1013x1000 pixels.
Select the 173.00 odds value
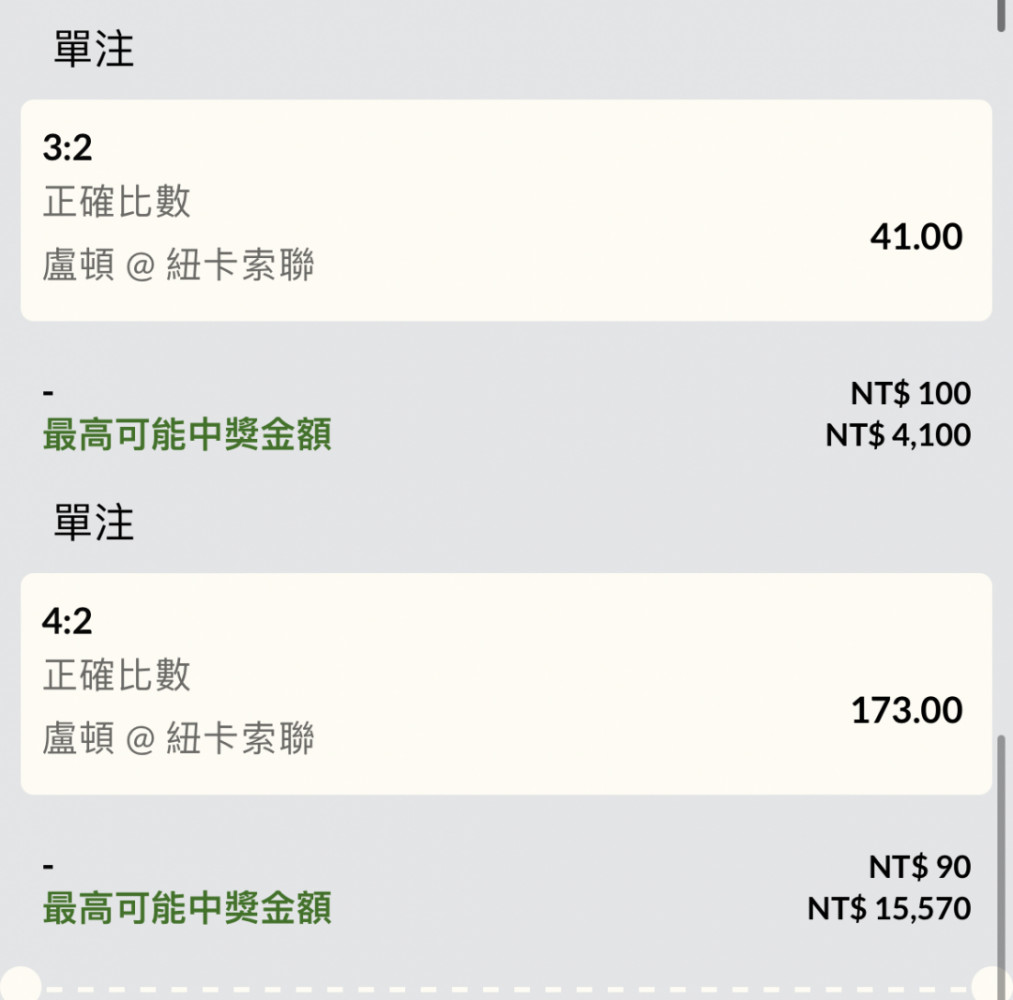click(907, 710)
